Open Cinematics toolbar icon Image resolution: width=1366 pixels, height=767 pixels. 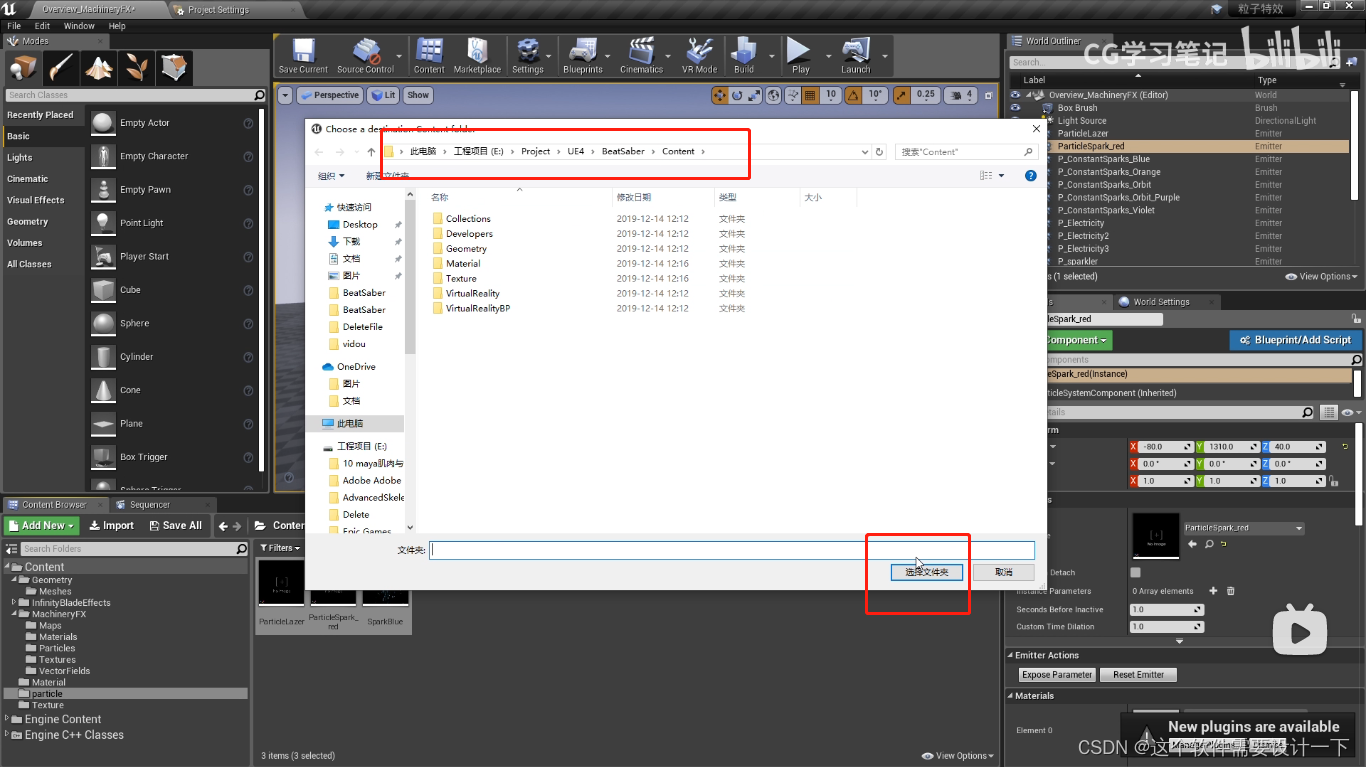641,56
